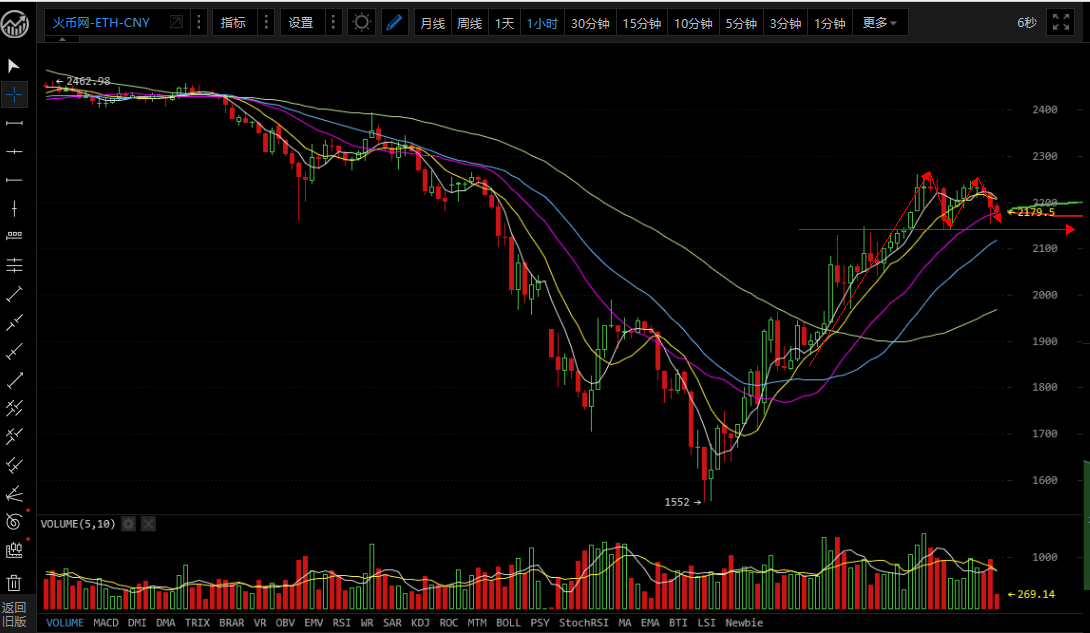The image size is (1090, 633).
Task: Activate the crosshair cursor tool
Action: [14, 95]
